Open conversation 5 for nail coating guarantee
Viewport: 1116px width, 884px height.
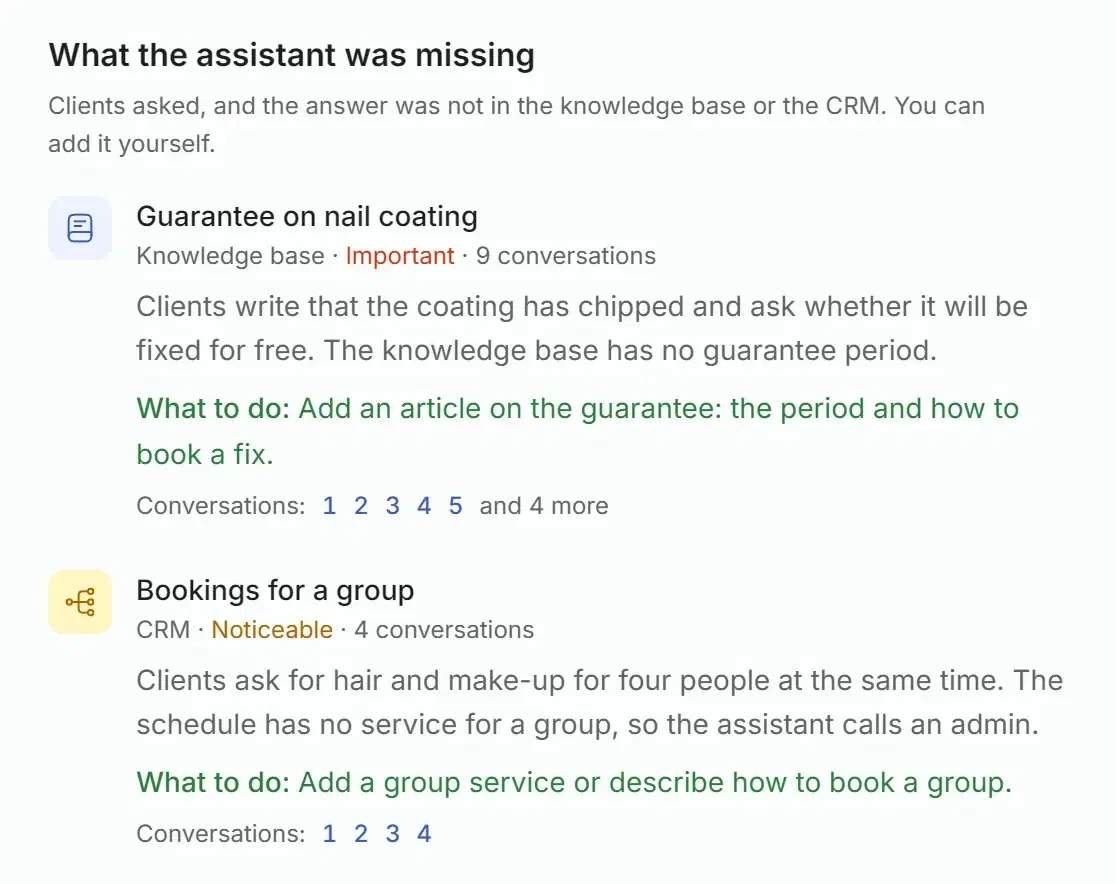click(456, 505)
